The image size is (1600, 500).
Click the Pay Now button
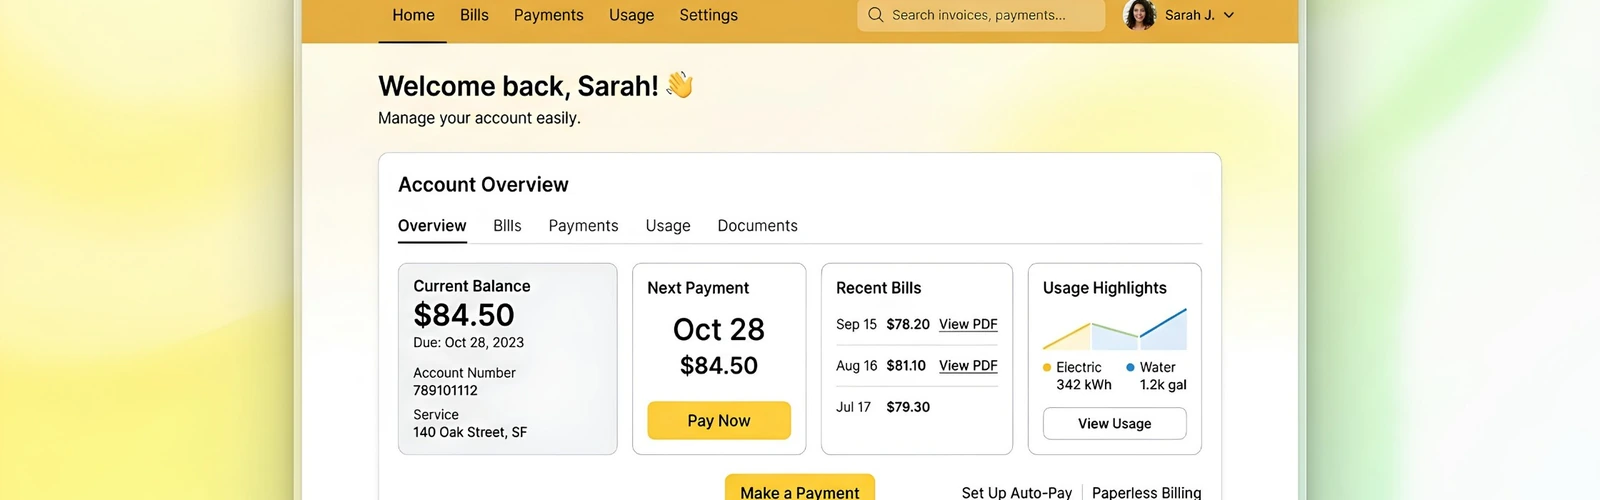point(719,421)
